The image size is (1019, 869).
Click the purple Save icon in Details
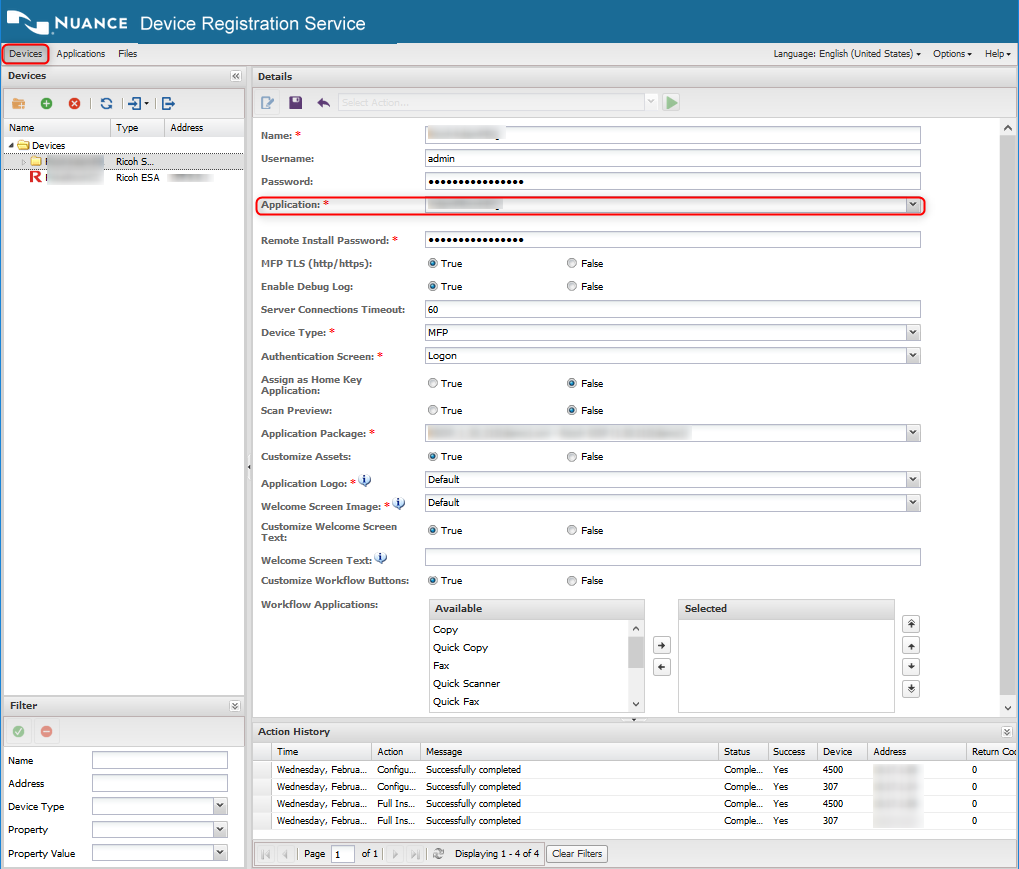click(295, 102)
